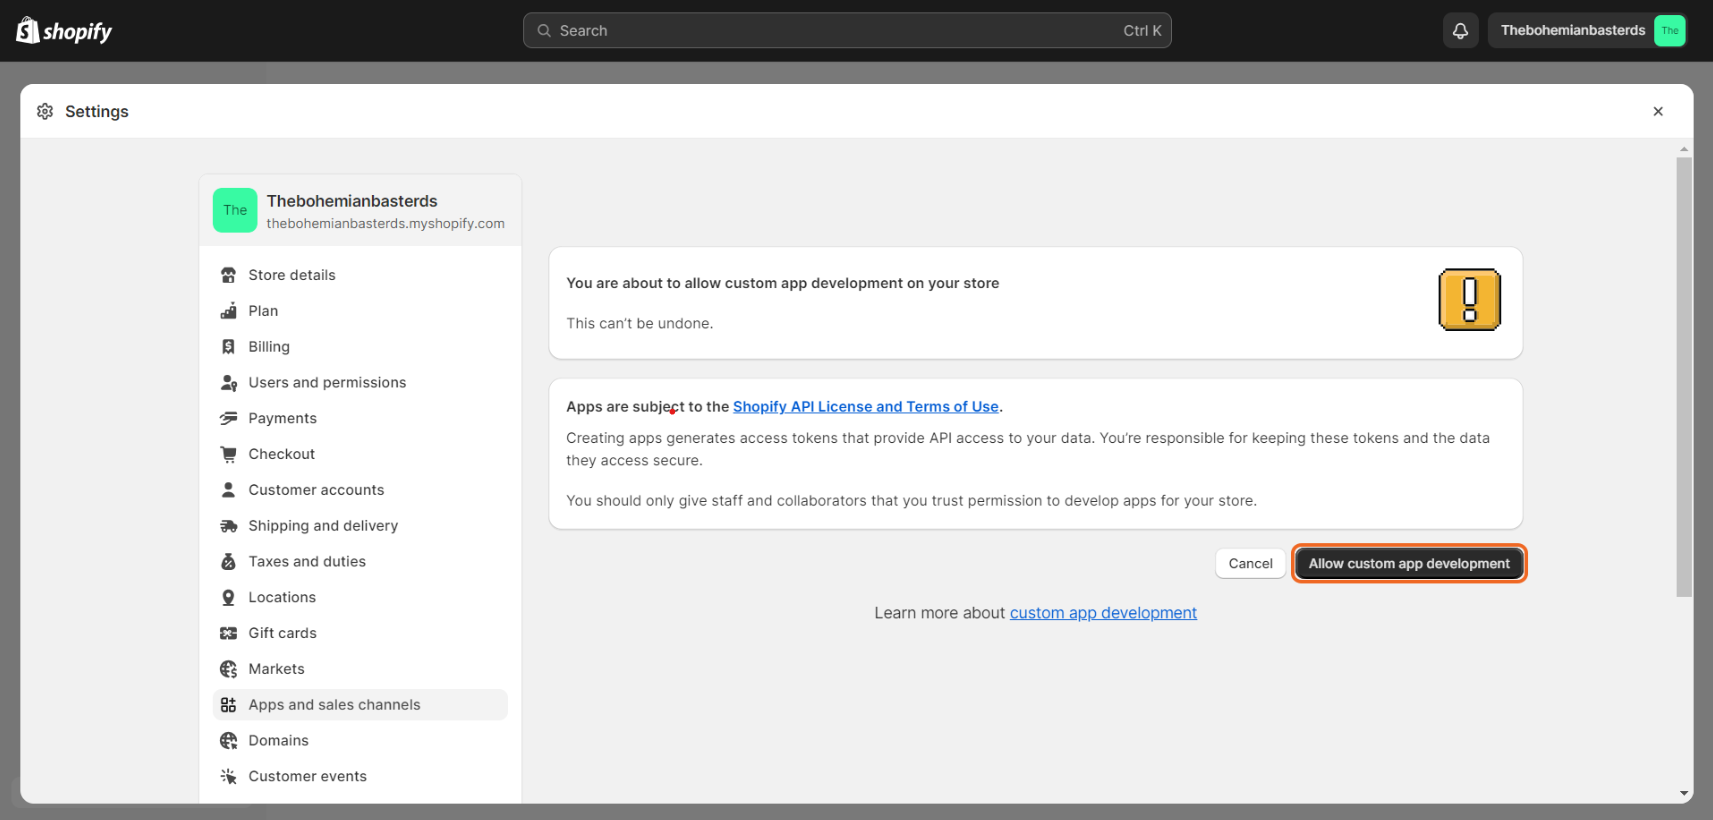Click 'This can't be undone.' text
Image resolution: width=1713 pixels, height=820 pixels.
click(640, 324)
